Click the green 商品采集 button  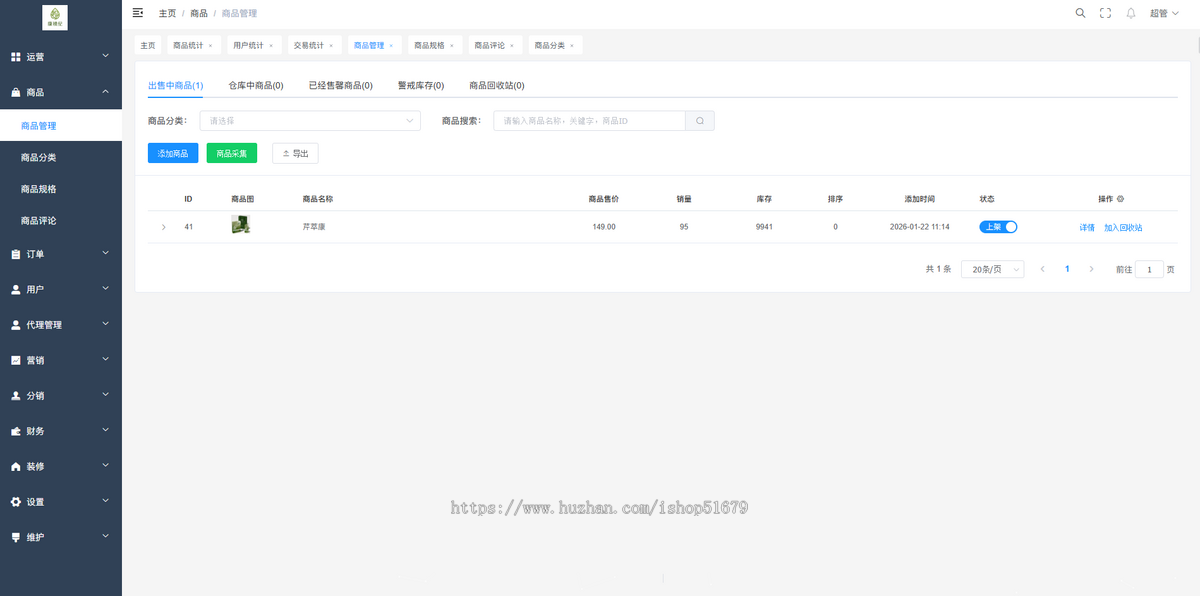[x=232, y=153]
